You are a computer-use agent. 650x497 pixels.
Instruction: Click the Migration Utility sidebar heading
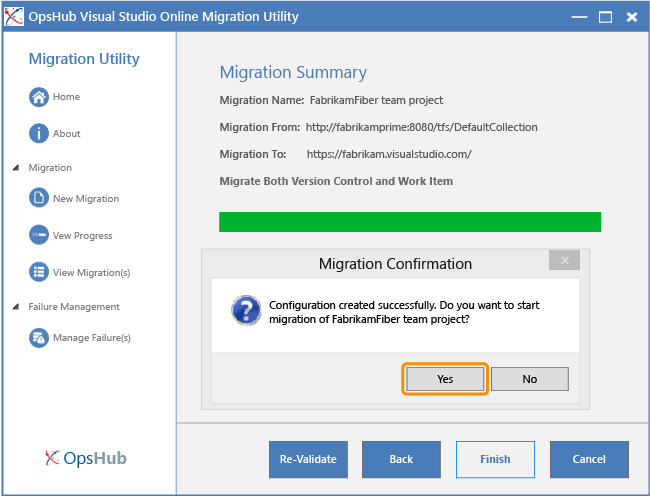click(84, 59)
